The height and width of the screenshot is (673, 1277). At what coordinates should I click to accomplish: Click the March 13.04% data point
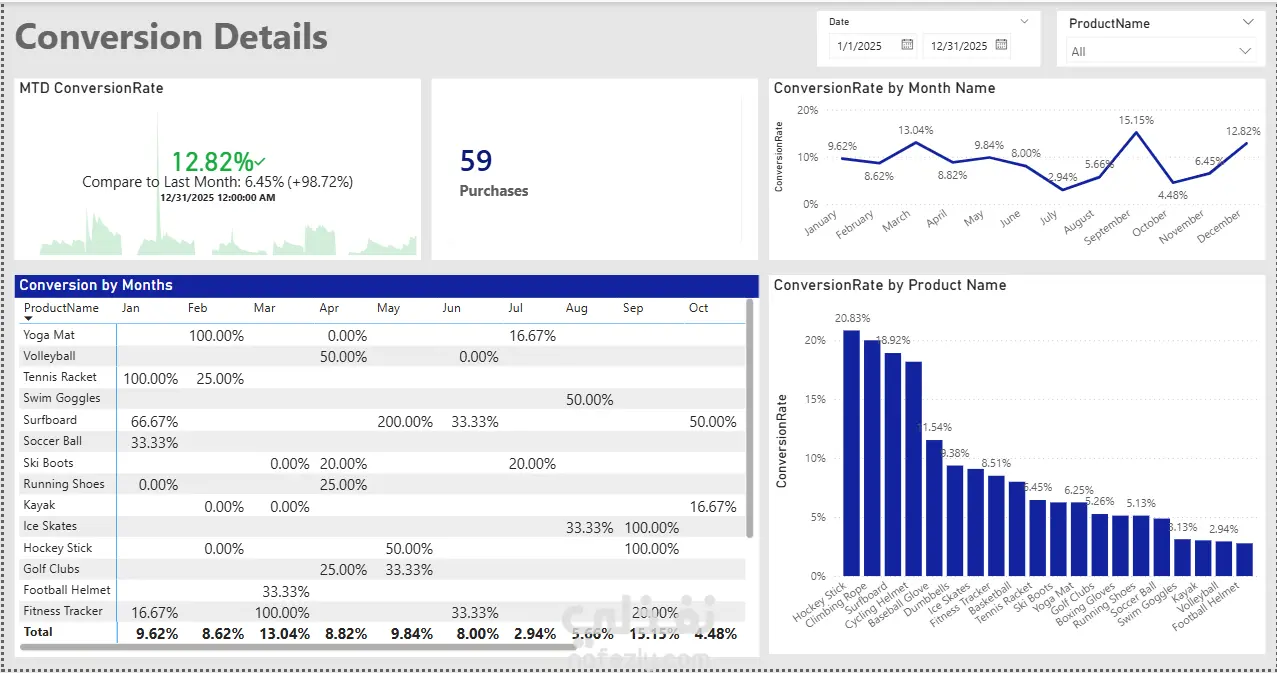tap(915, 143)
